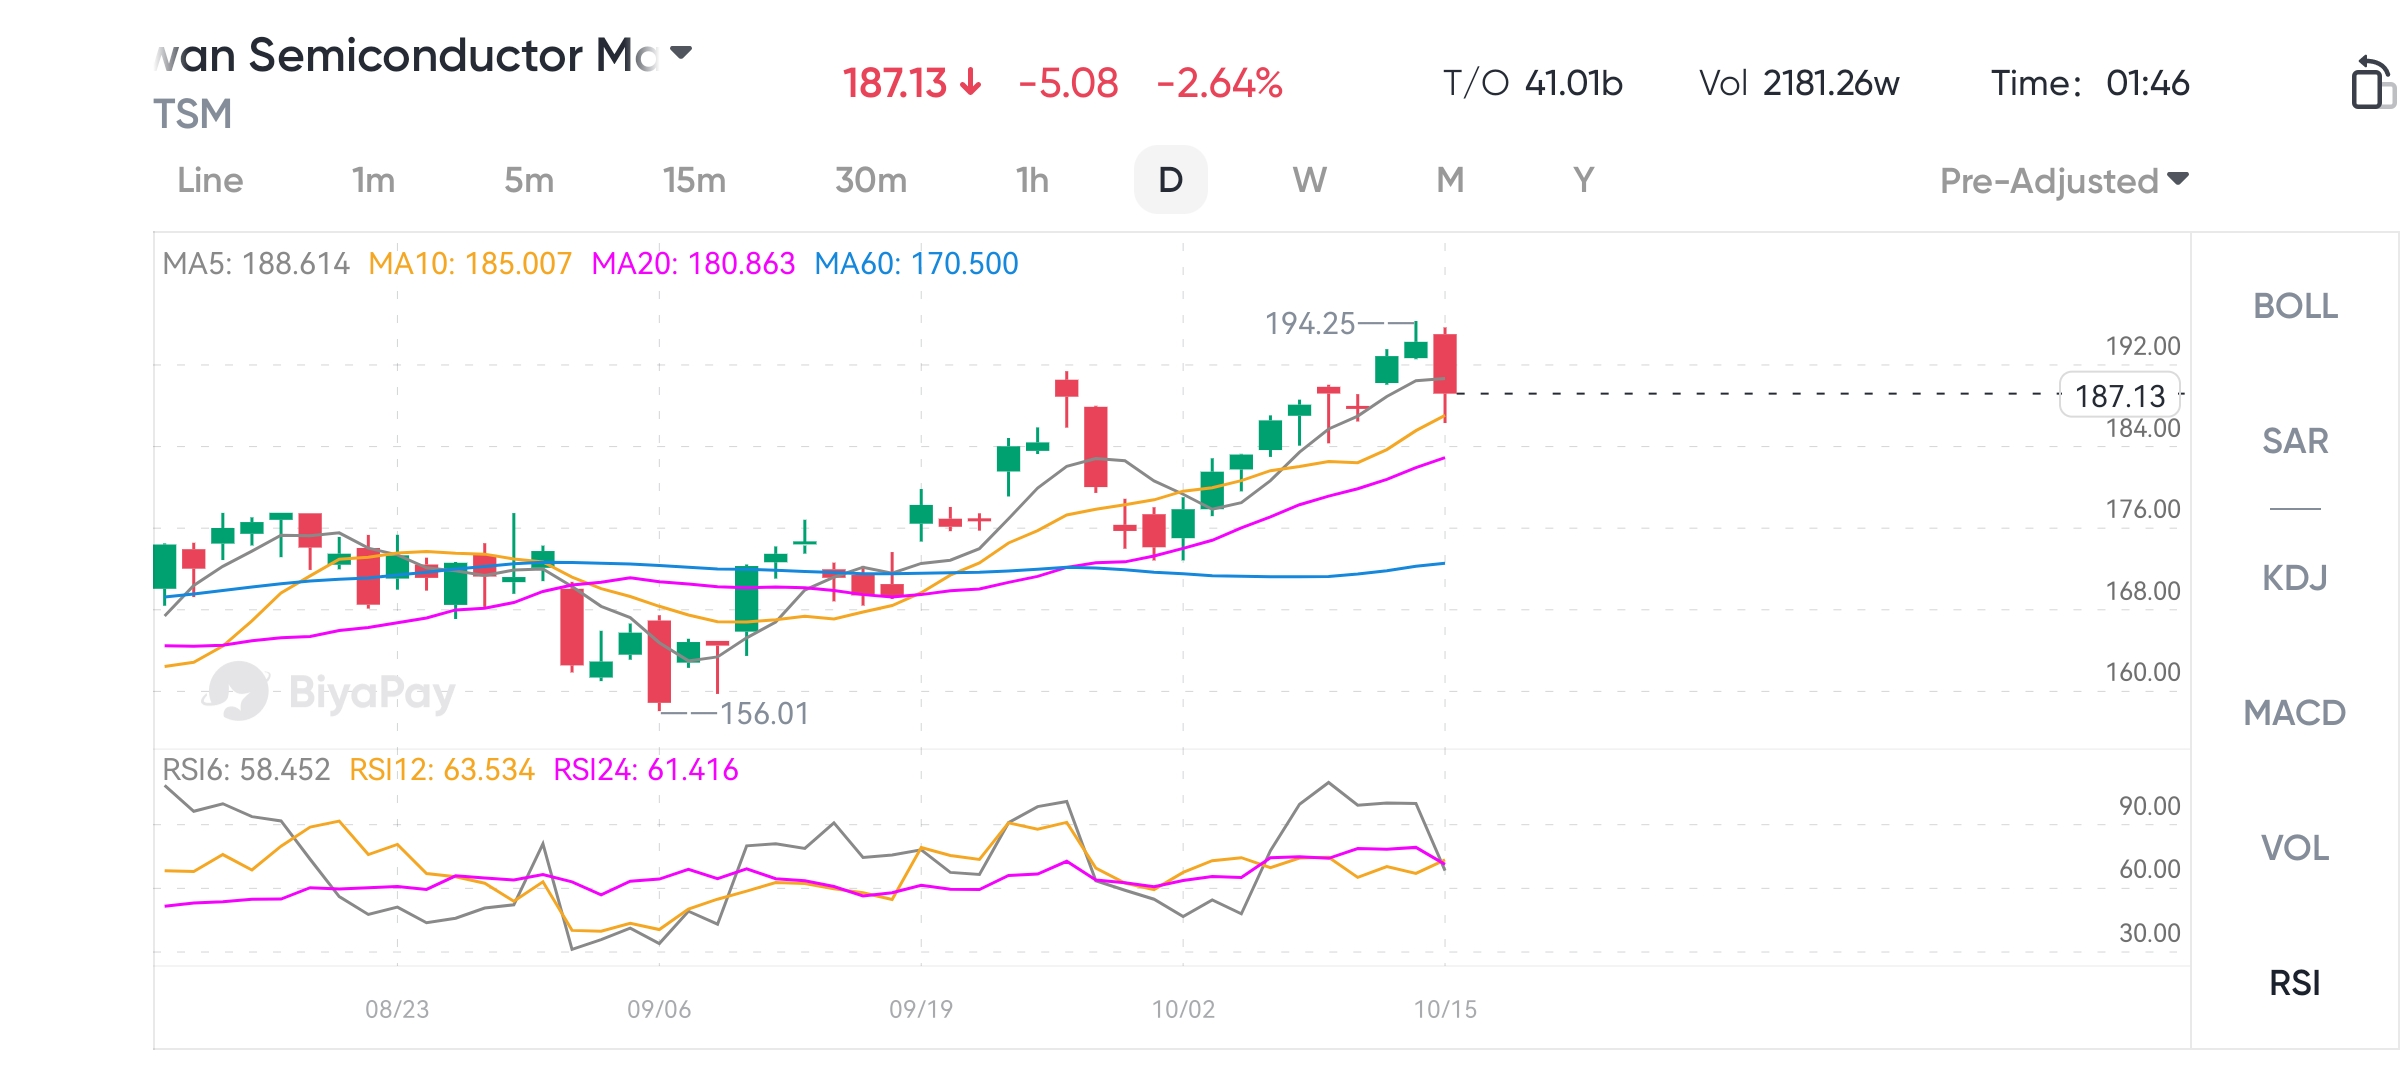Enable the BOLL indicator
The height and width of the screenshot is (1080, 2400).
[2295, 306]
